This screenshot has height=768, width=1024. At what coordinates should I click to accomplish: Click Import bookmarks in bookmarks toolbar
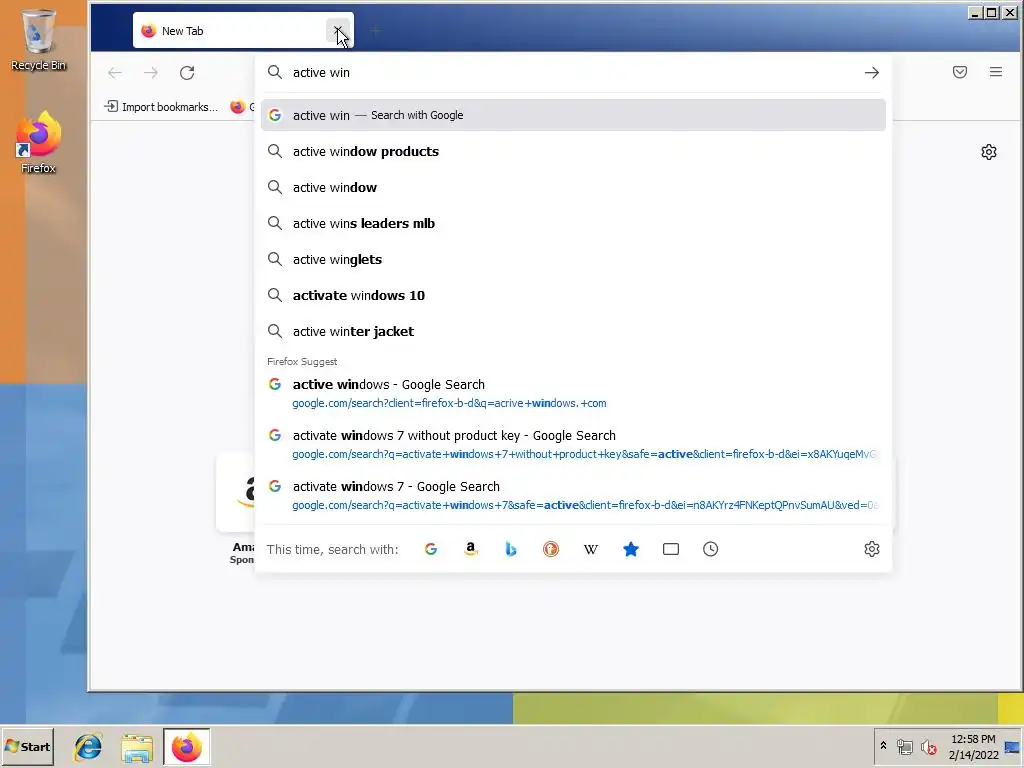pos(161,106)
